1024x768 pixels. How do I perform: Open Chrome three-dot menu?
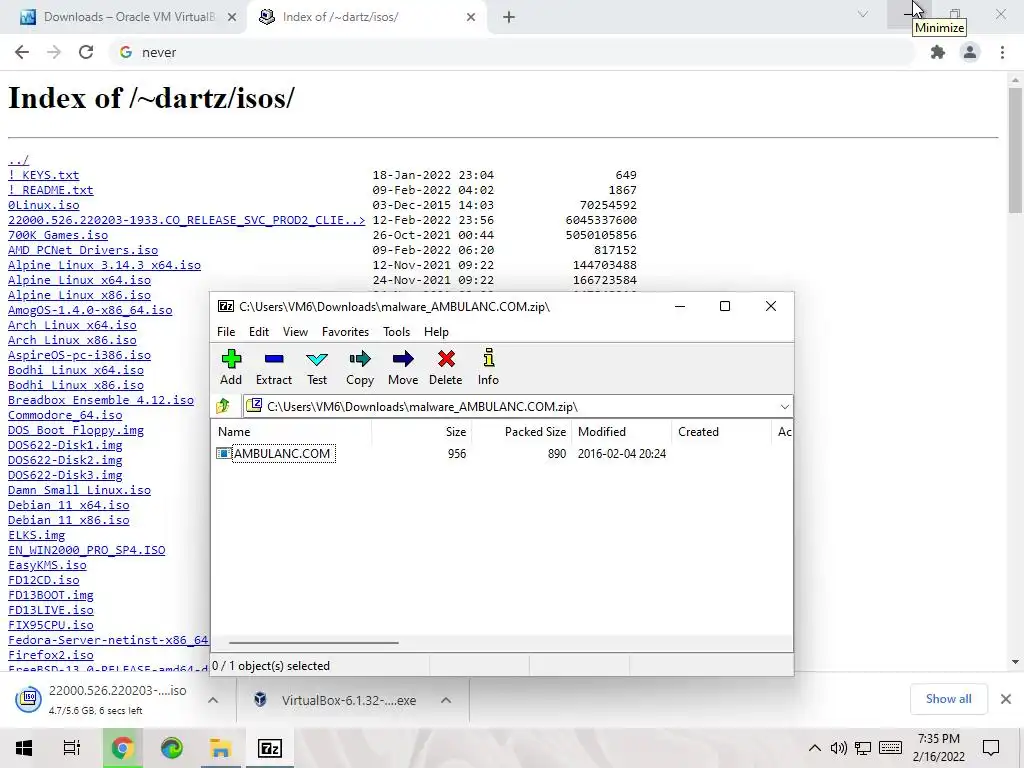click(x=1002, y=52)
